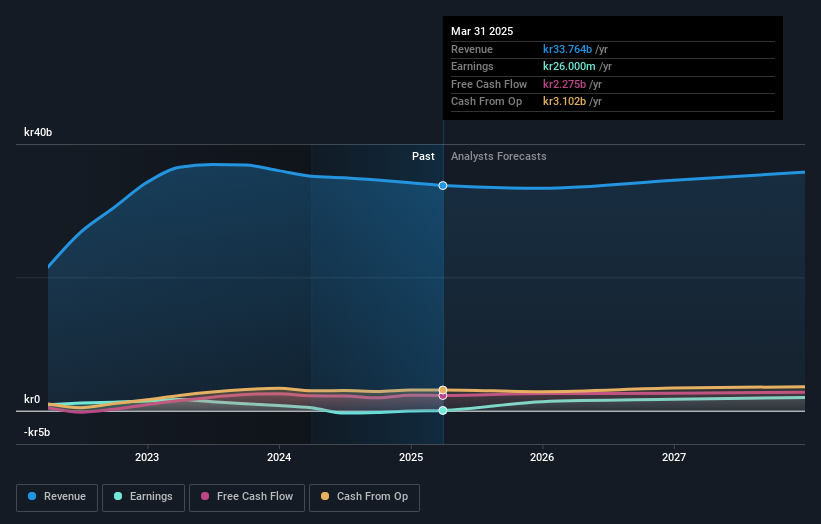Click the Analysts Forecasts label
821x524 pixels.
pos(498,157)
